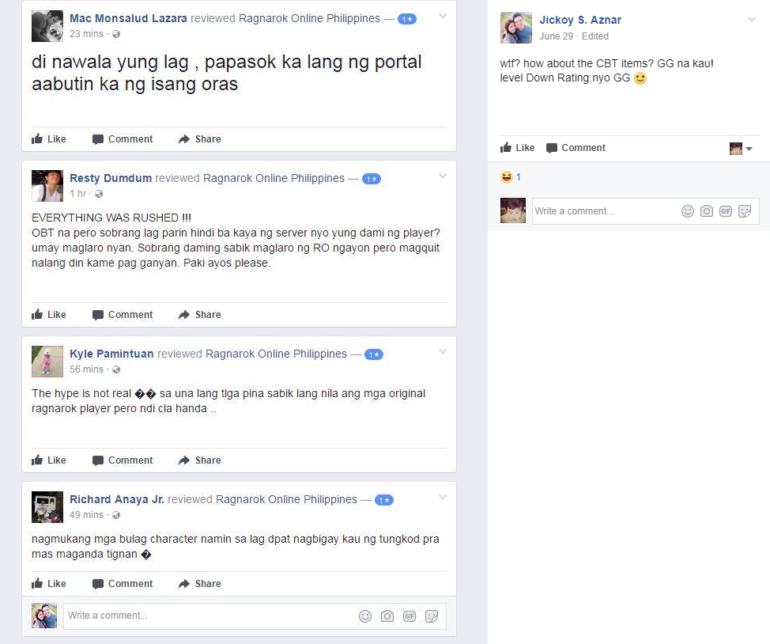The width and height of the screenshot is (770, 644).
Task: Insert emoji in Jickoy's comment box
Action: pyautogui.click(x=688, y=211)
